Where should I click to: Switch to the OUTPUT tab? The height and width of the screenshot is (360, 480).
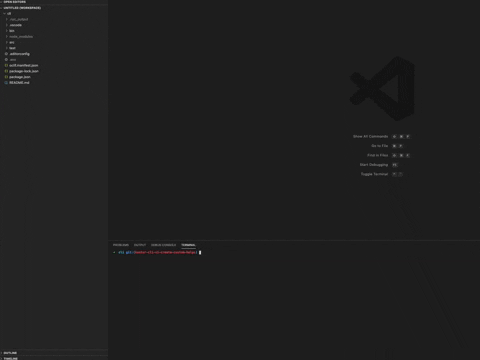140,245
